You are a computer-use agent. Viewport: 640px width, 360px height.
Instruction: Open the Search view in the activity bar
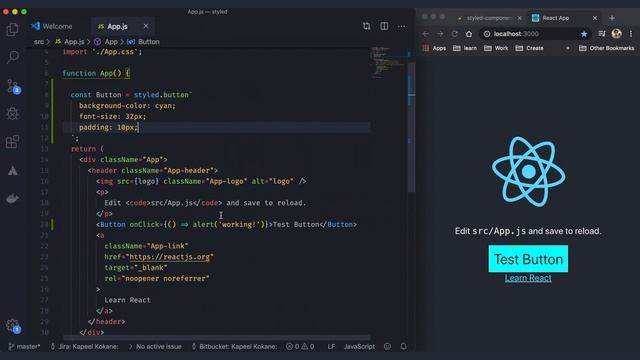[x=13, y=57]
